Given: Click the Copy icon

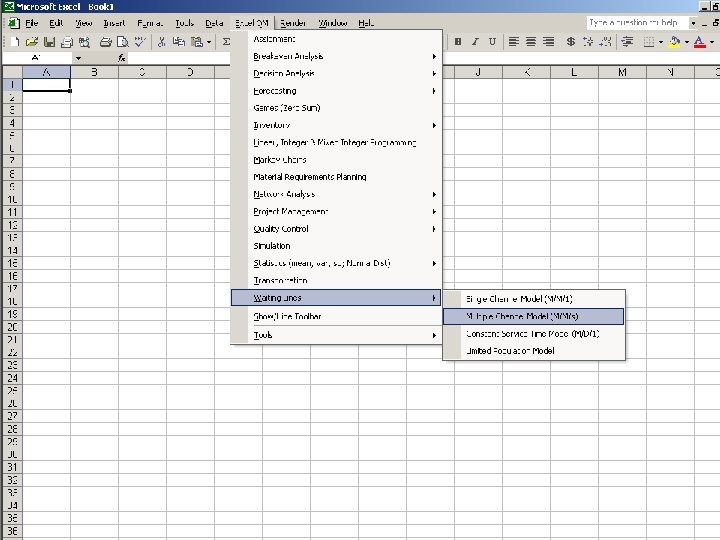Looking at the screenshot, I should (179, 42).
